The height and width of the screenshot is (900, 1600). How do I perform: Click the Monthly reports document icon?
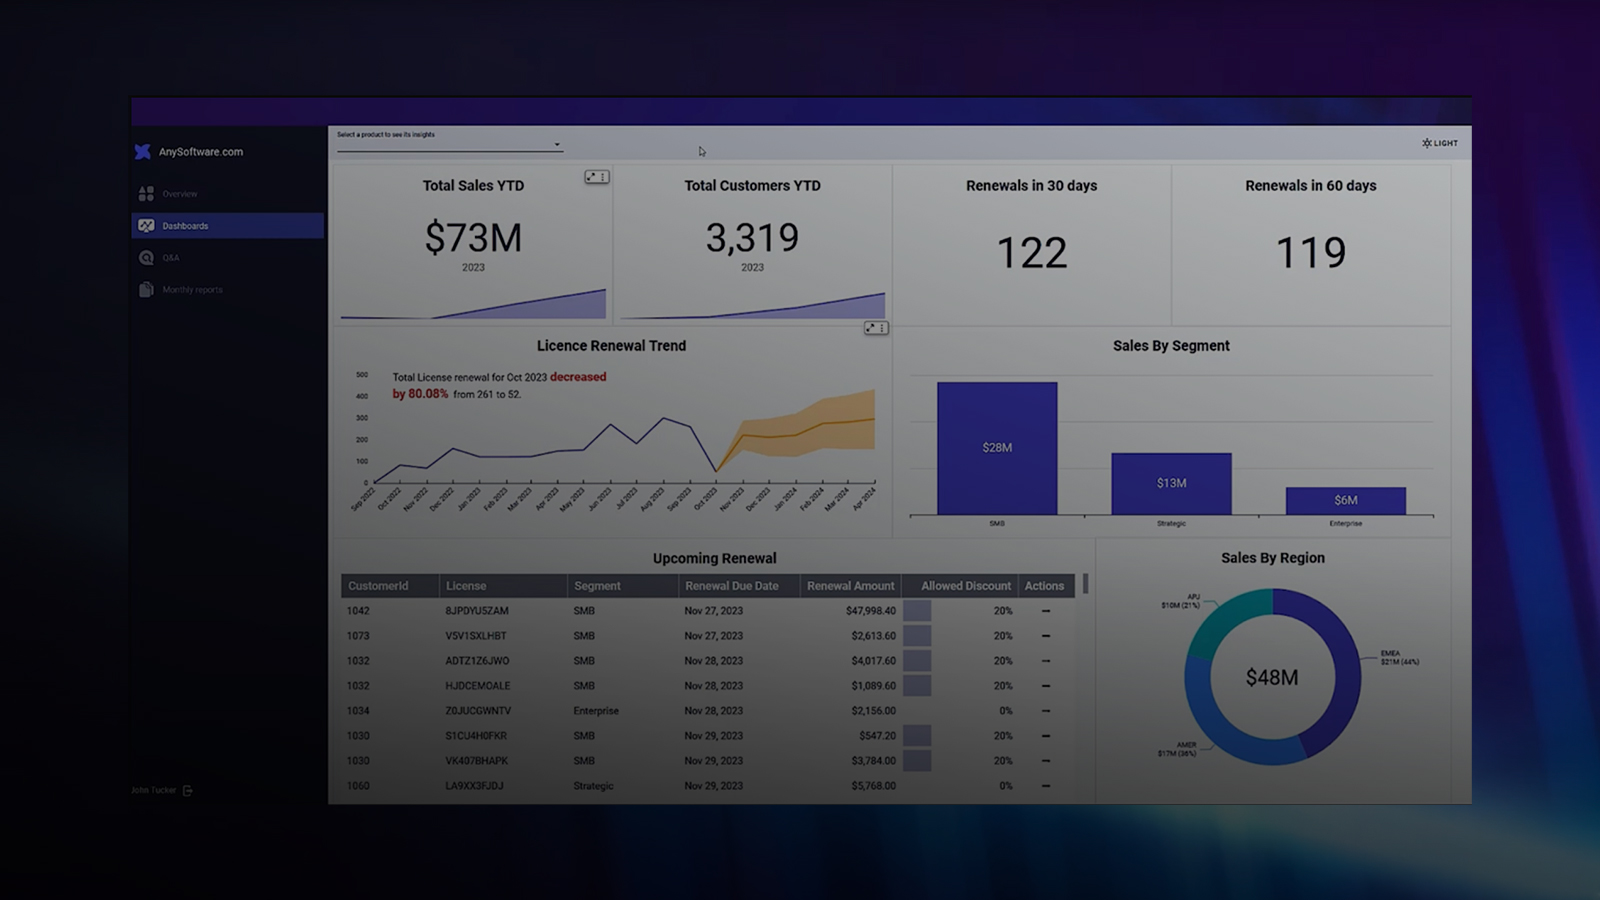pyautogui.click(x=146, y=290)
